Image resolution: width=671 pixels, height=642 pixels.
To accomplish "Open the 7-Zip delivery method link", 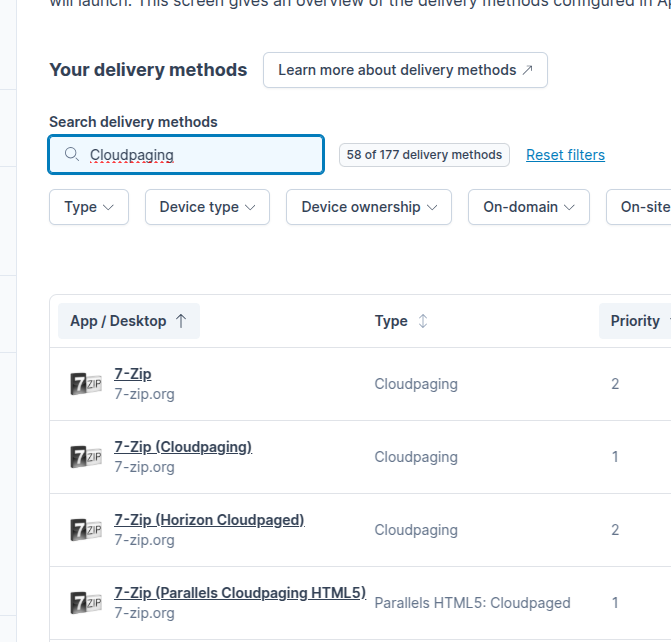I will 133,374.
